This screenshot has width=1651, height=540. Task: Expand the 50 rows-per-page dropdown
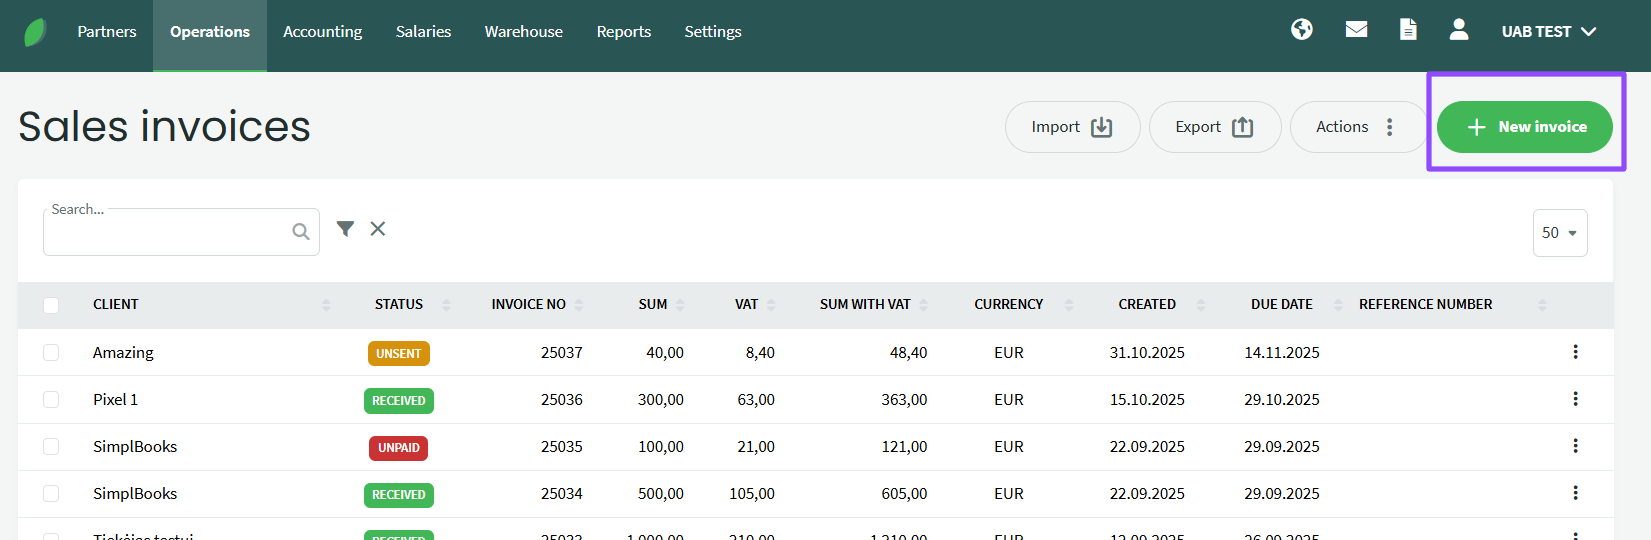[x=1559, y=233]
